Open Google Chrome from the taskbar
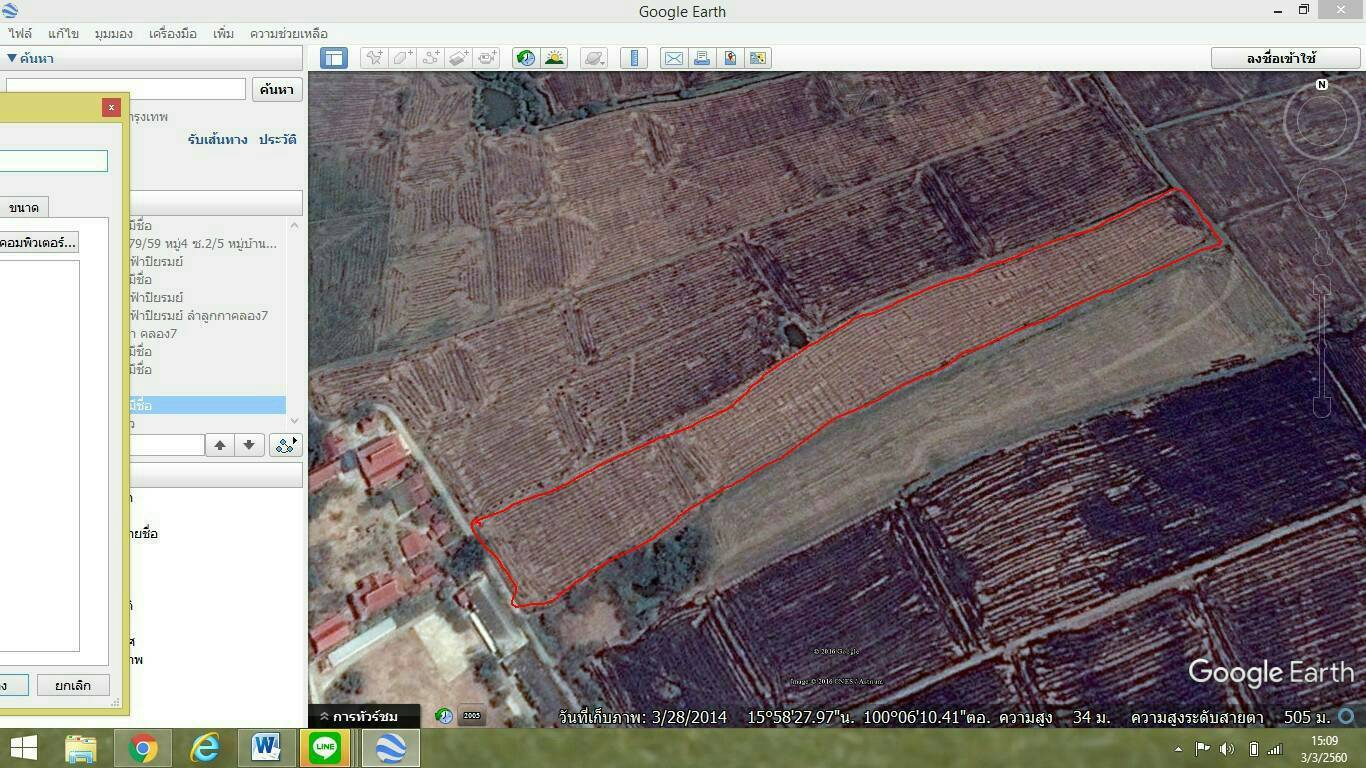This screenshot has width=1366, height=768. 142,748
